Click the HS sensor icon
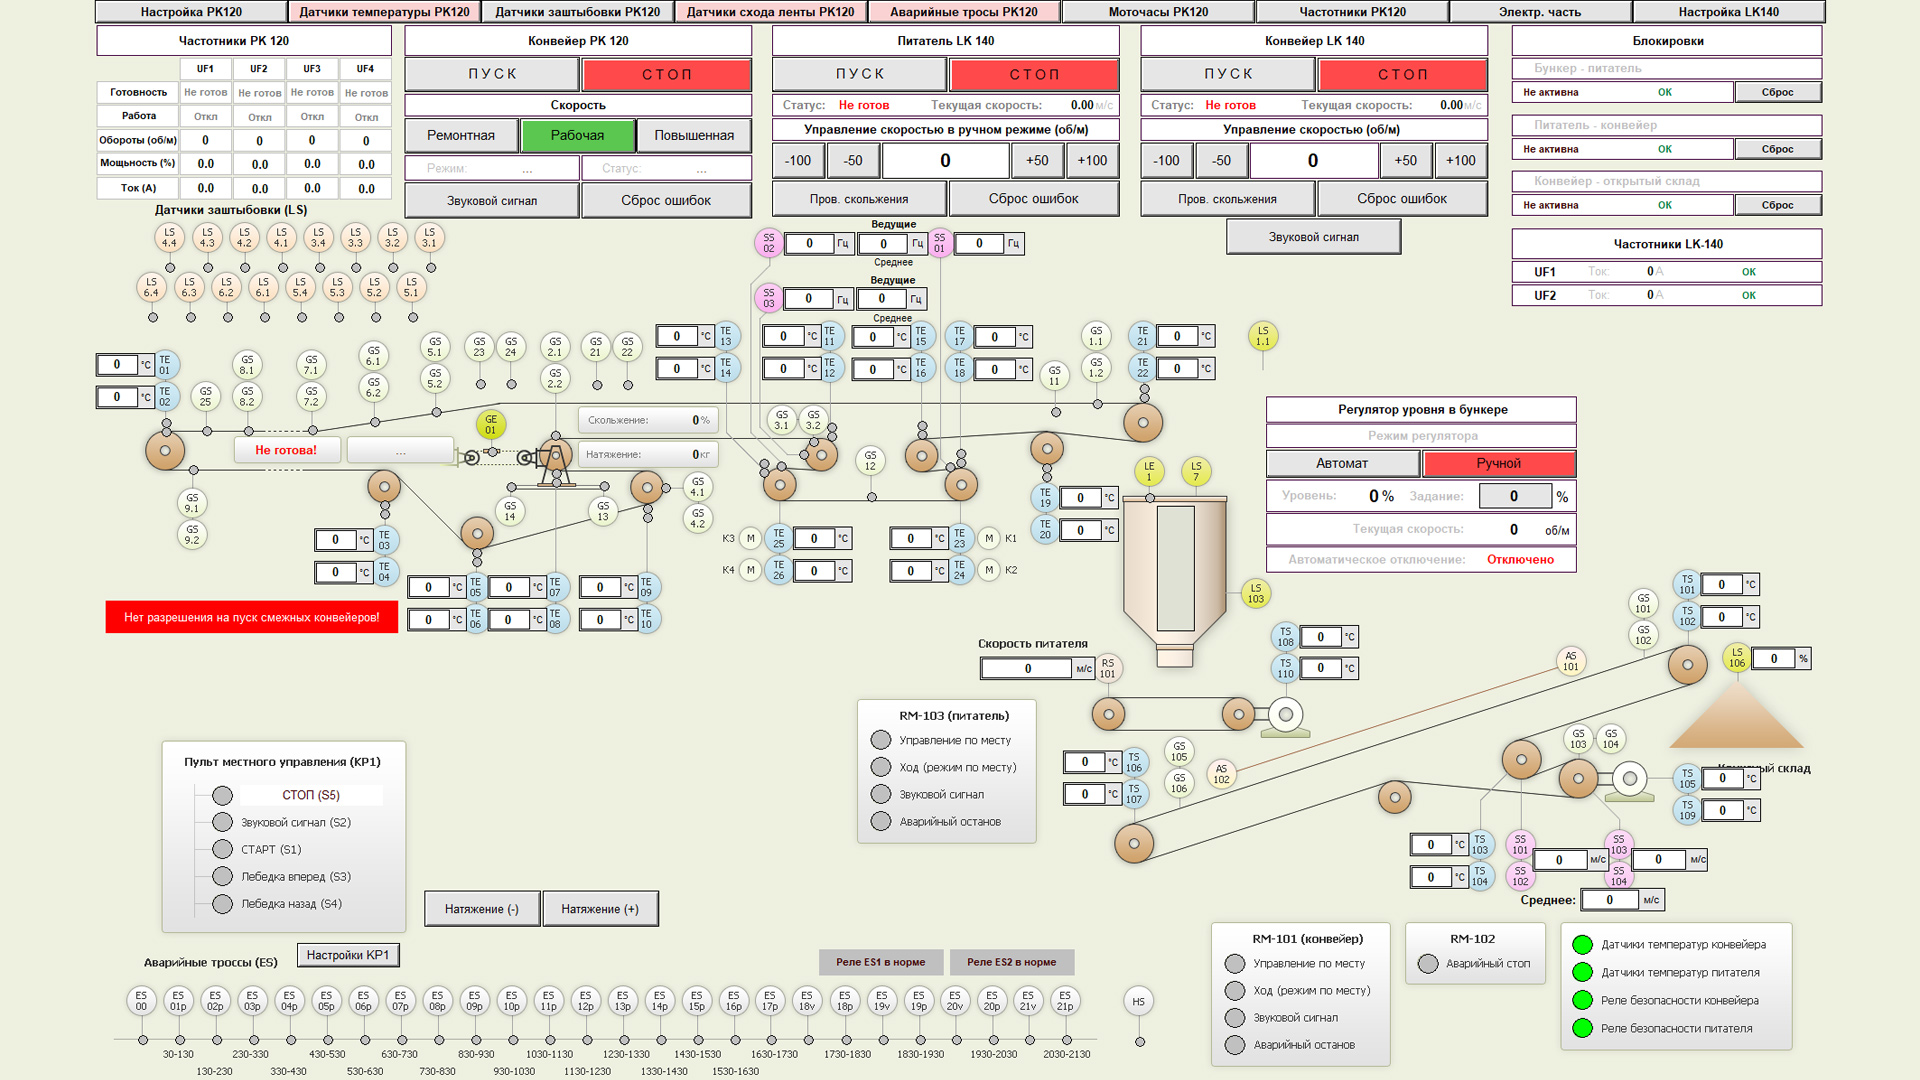 (1139, 1001)
